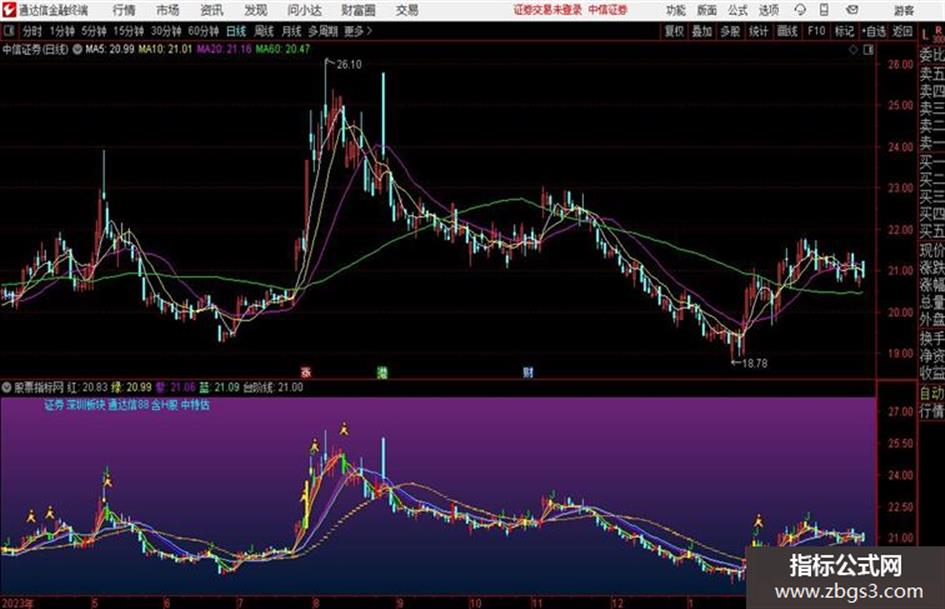
Task: Switch to the 1分钟 period tab
Action: tap(62, 31)
